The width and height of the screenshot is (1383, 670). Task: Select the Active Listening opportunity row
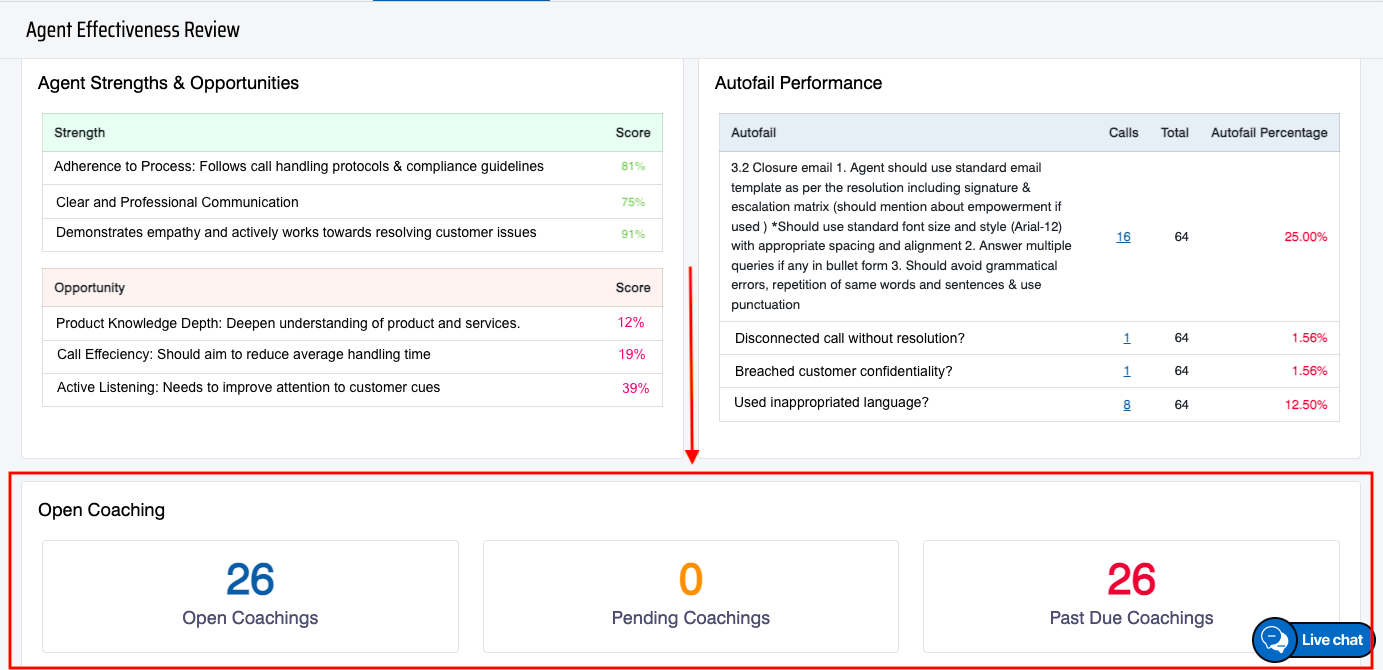pyautogui.click(x=248, y=388)
